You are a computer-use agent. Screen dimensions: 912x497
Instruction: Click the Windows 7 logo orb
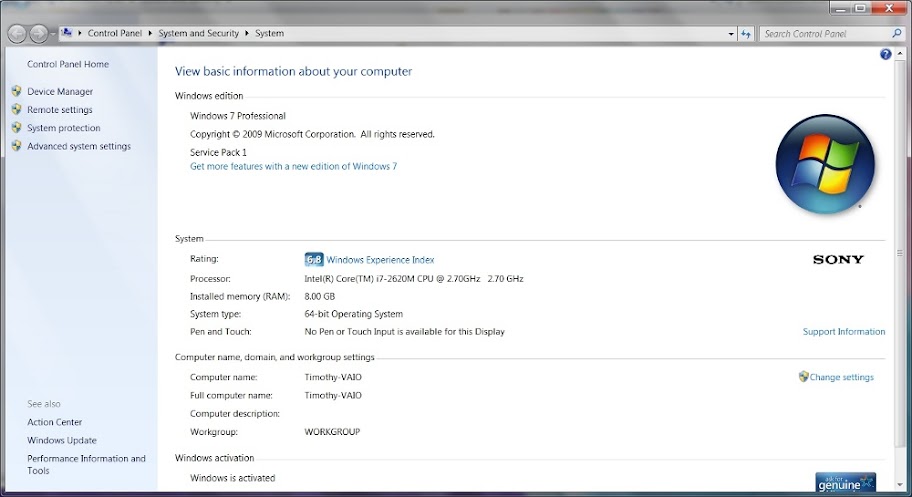(x=825, y=164)
